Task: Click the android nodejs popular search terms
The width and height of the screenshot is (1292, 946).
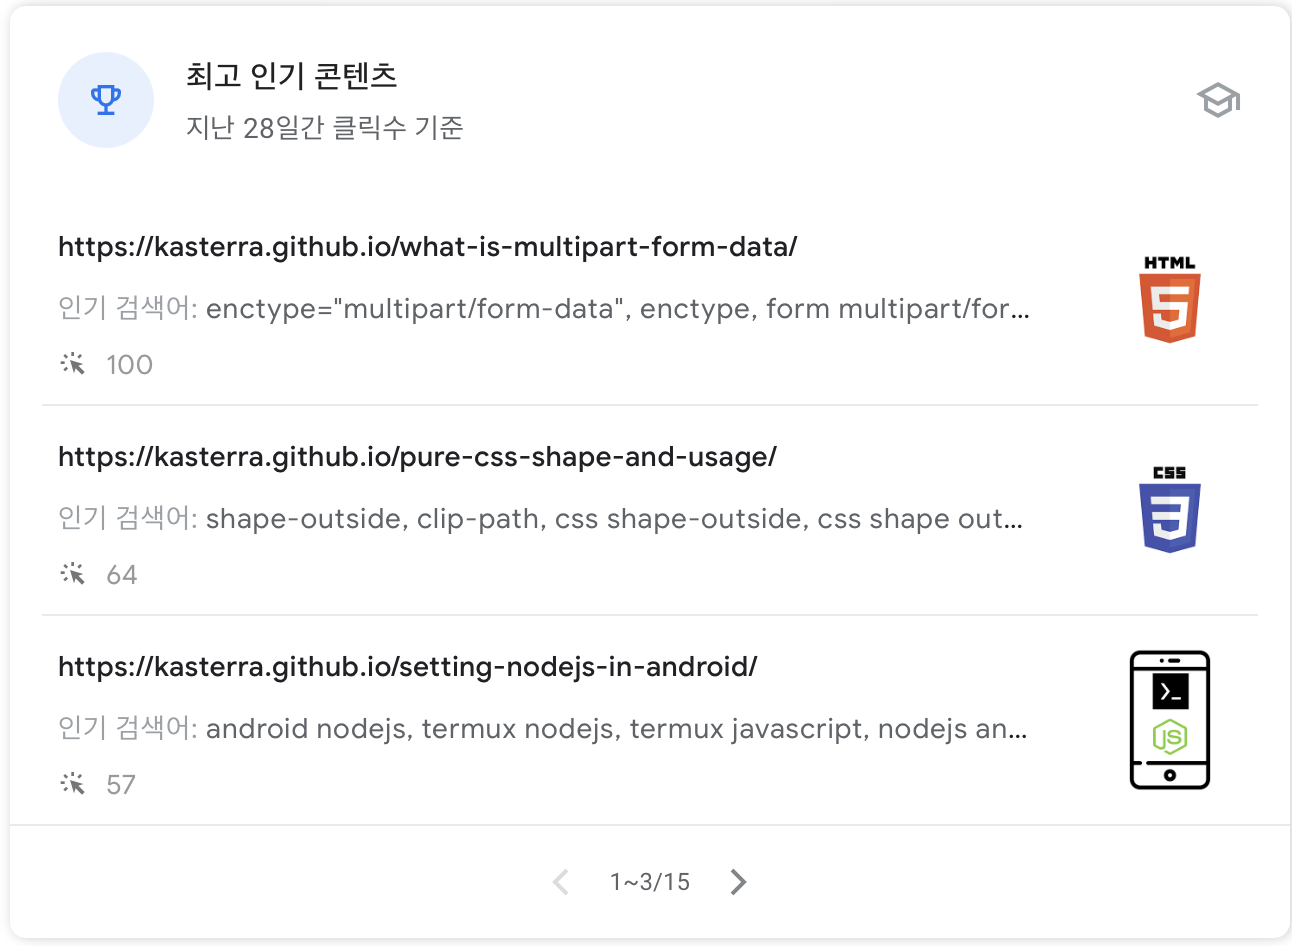Action: (542, 729)
